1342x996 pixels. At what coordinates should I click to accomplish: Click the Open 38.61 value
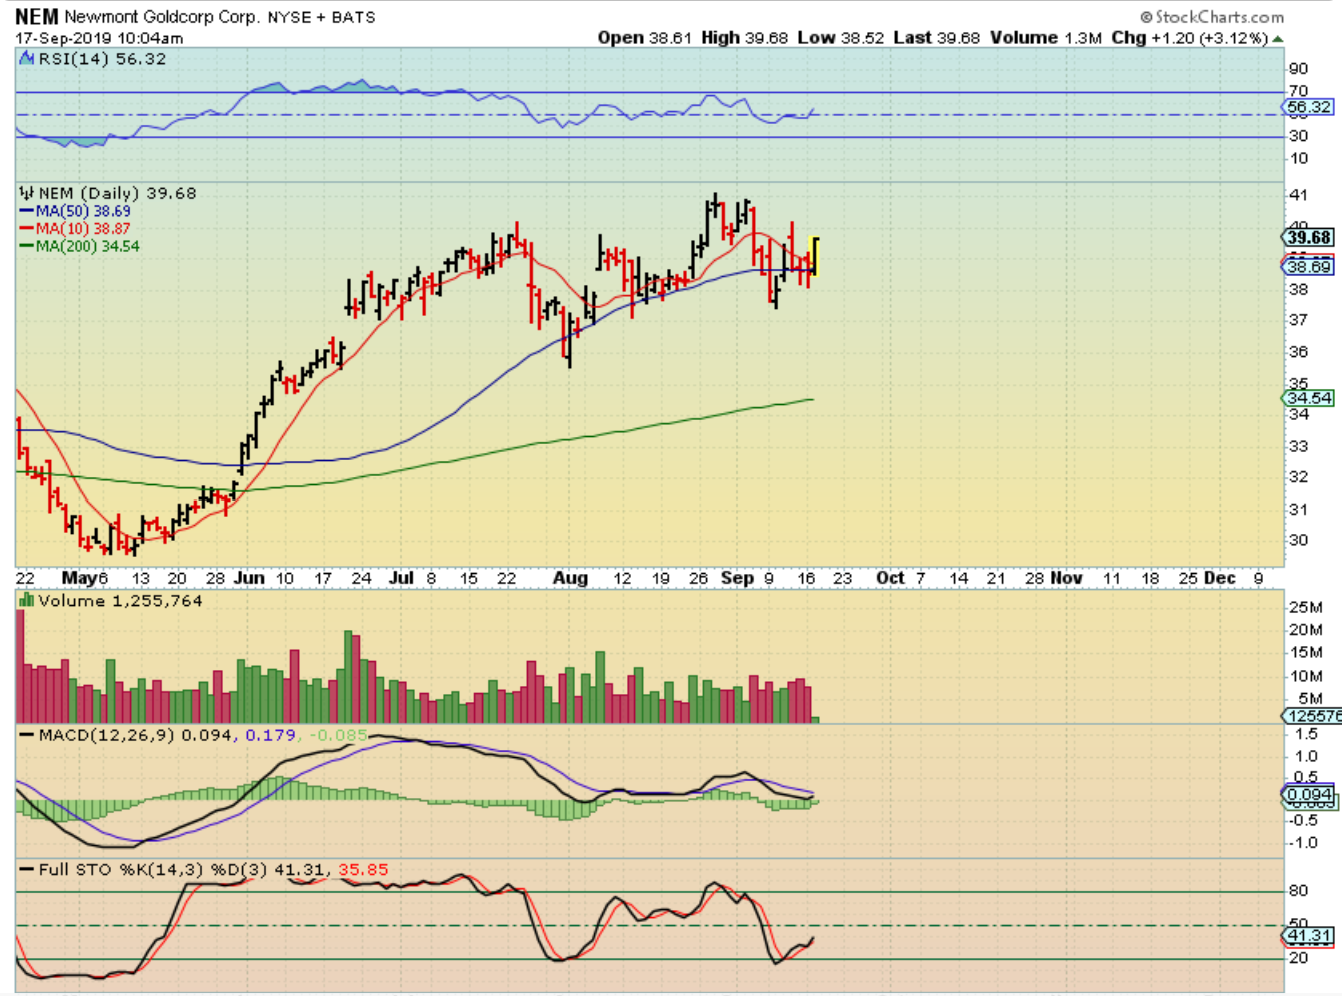point(645,38)
